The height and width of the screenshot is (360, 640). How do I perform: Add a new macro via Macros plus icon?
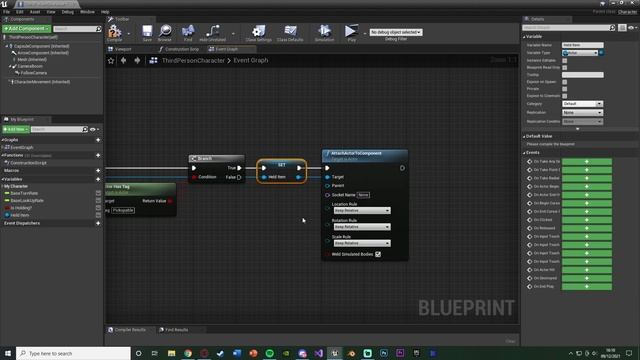[98, 171]
